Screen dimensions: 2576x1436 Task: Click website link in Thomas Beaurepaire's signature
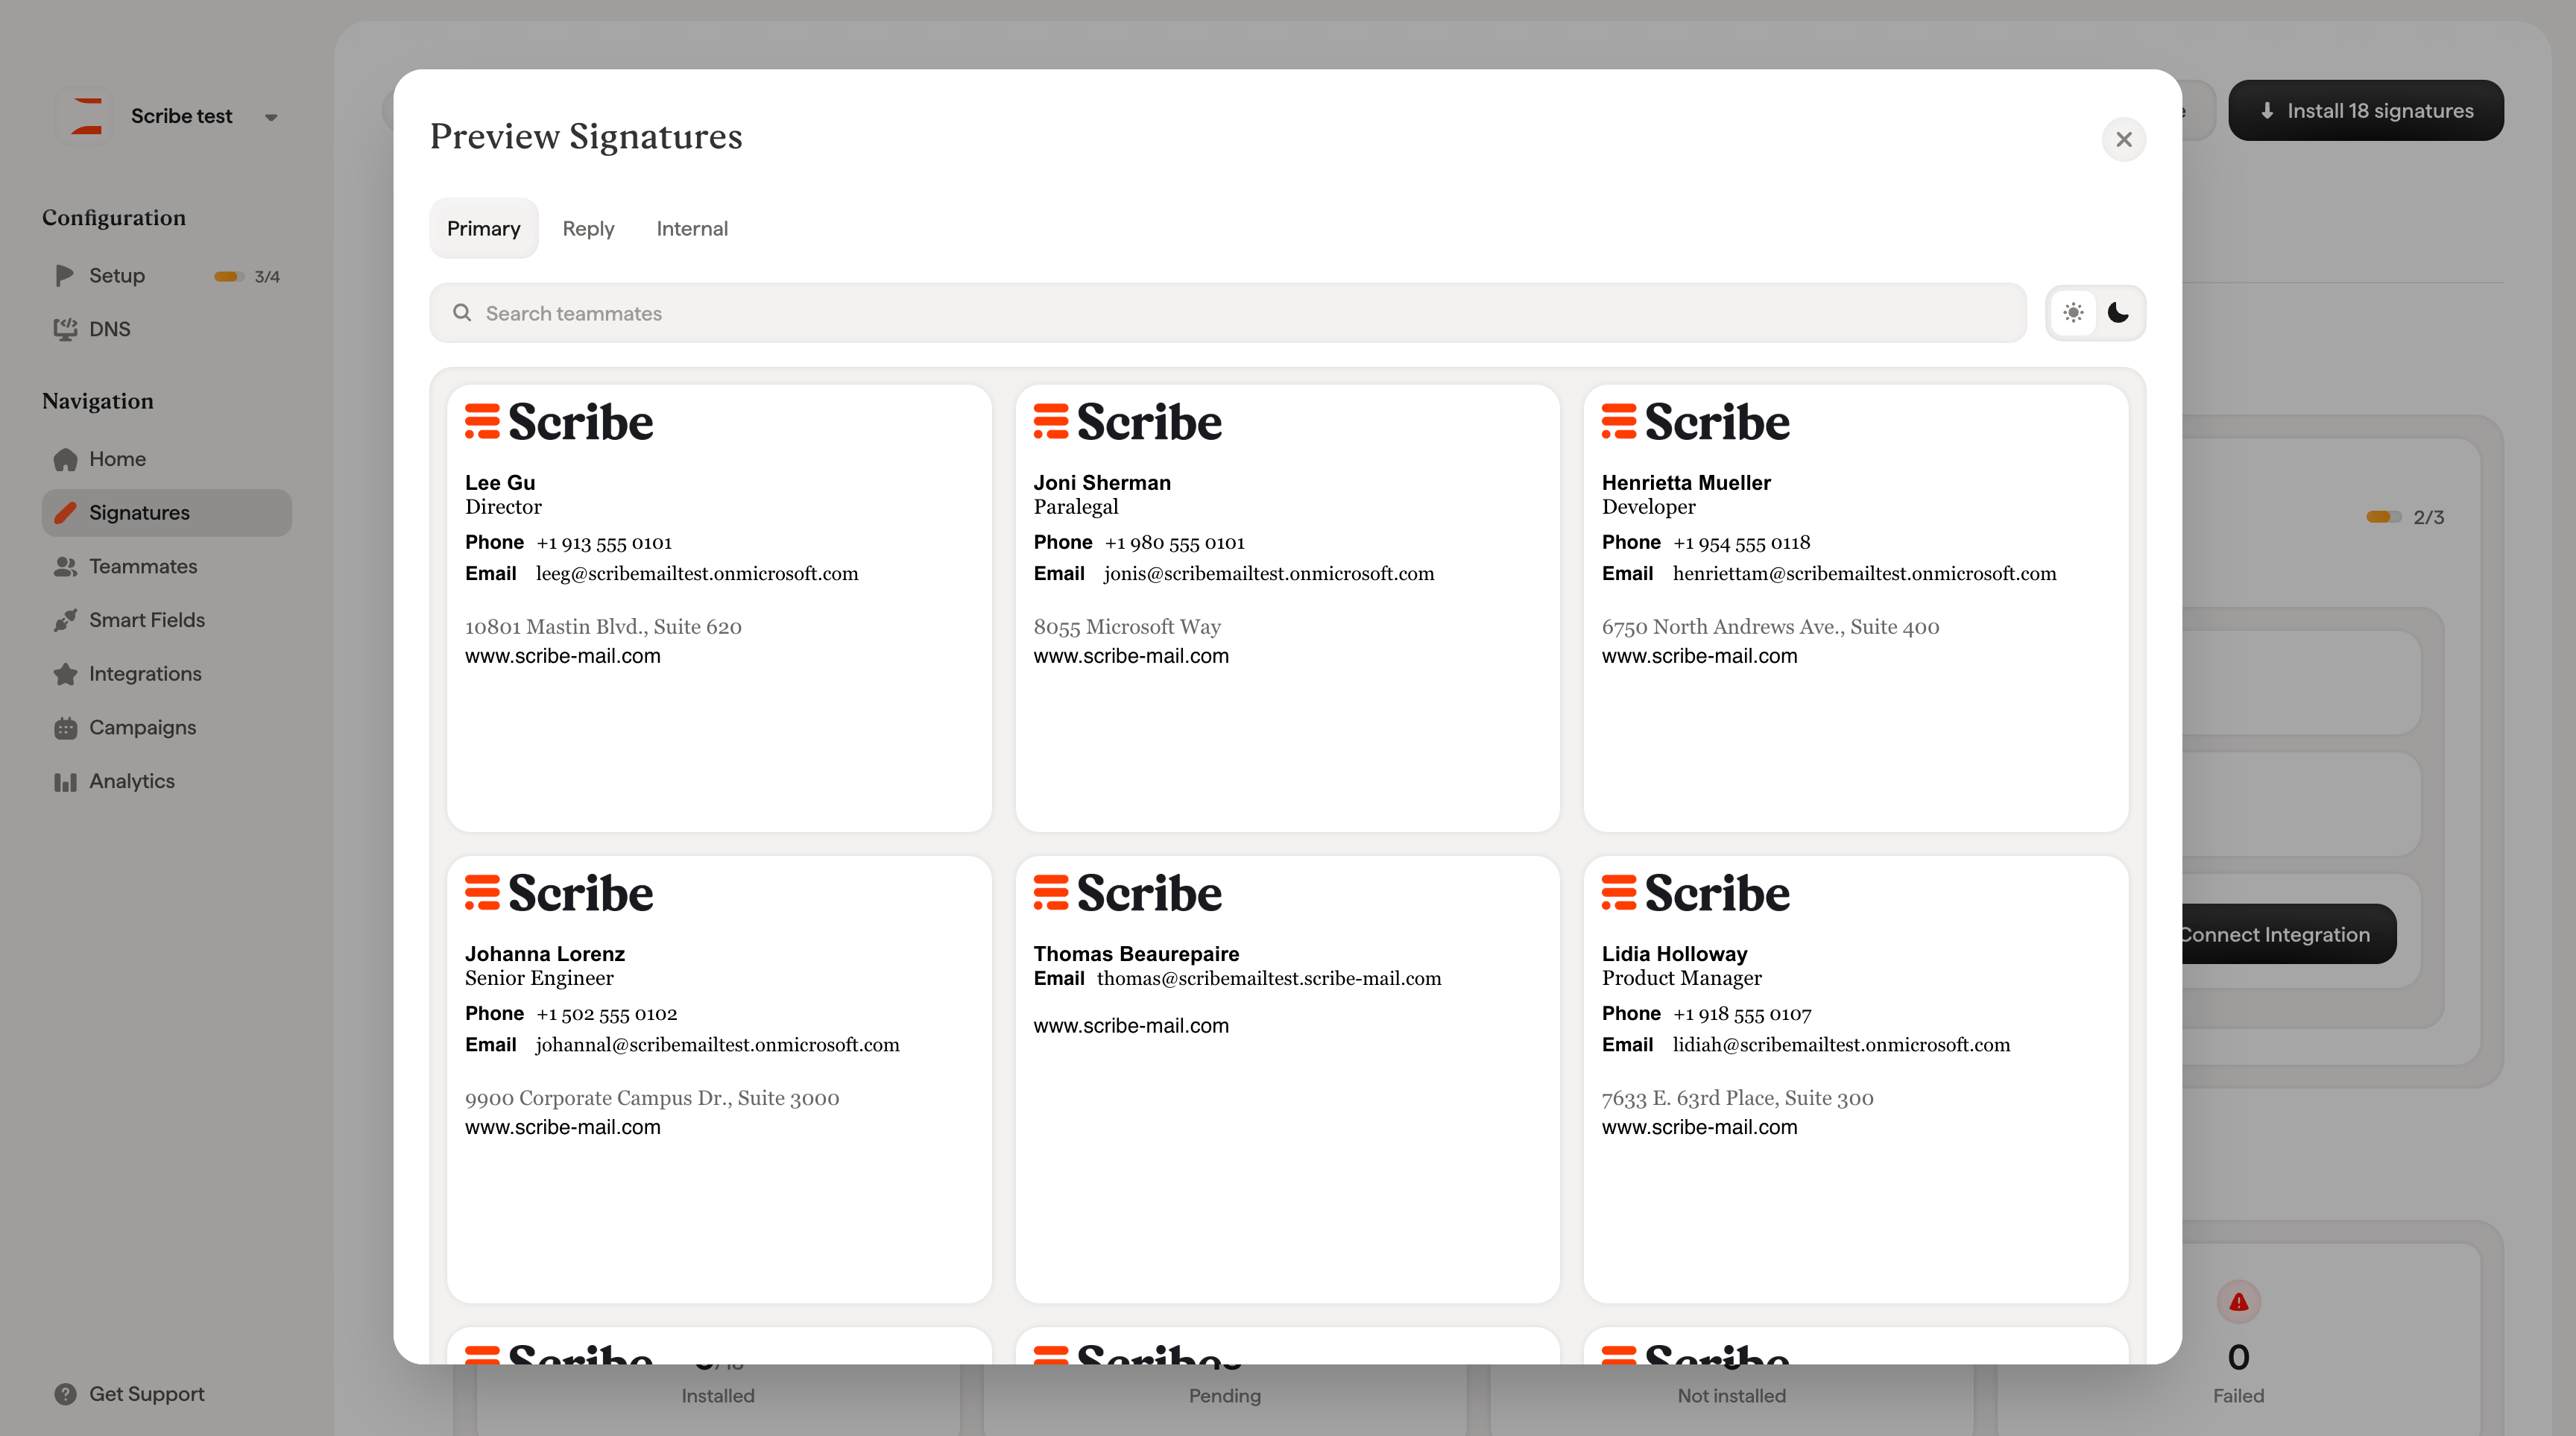pos(1131,1026)
